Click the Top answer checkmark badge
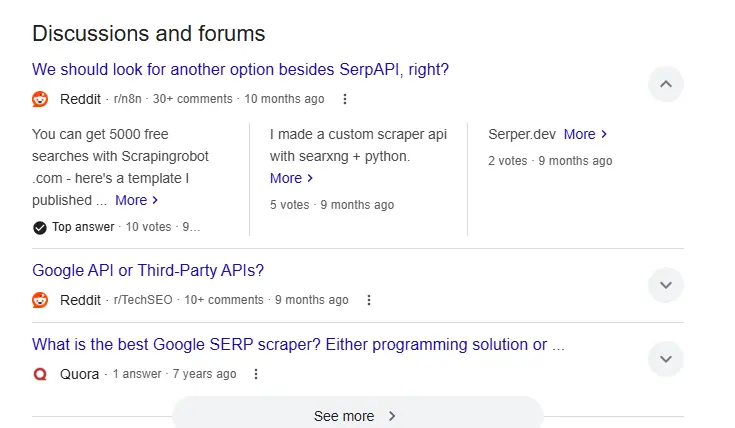This screenshot has width=735, height=428. 40,227
